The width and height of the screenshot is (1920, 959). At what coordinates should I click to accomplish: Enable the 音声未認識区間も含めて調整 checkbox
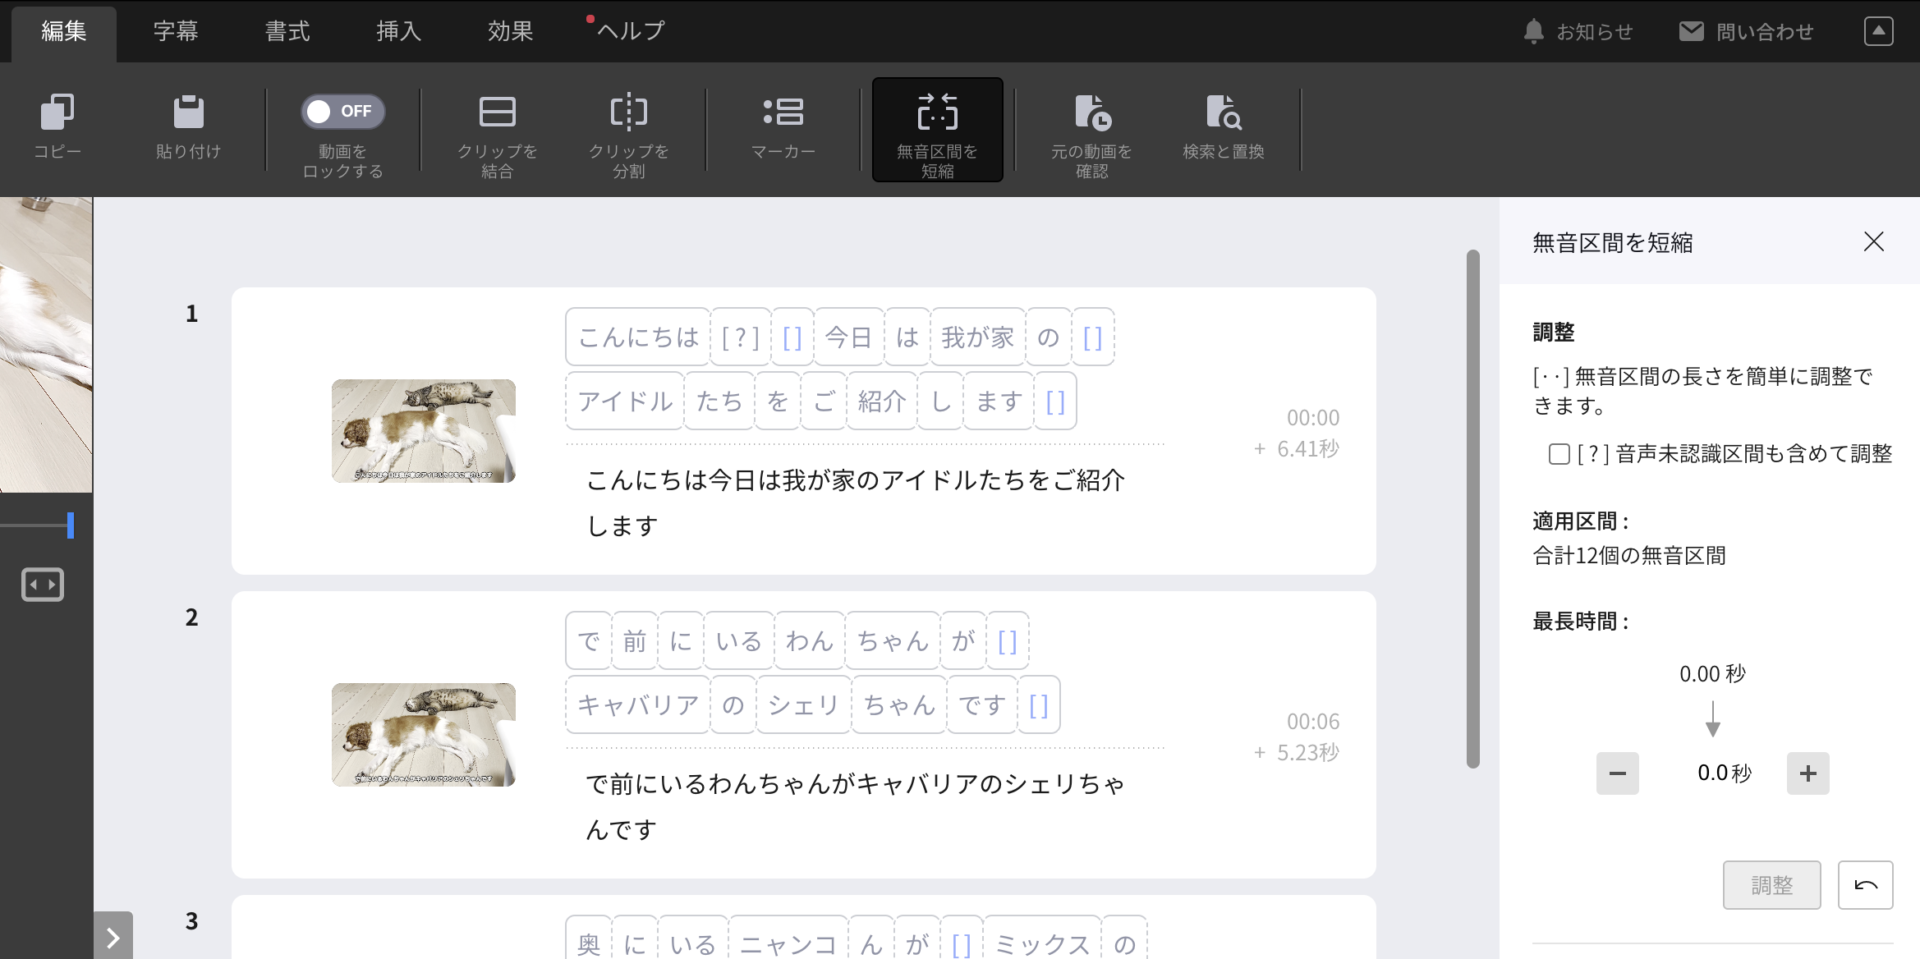(x=1558, y=454)
